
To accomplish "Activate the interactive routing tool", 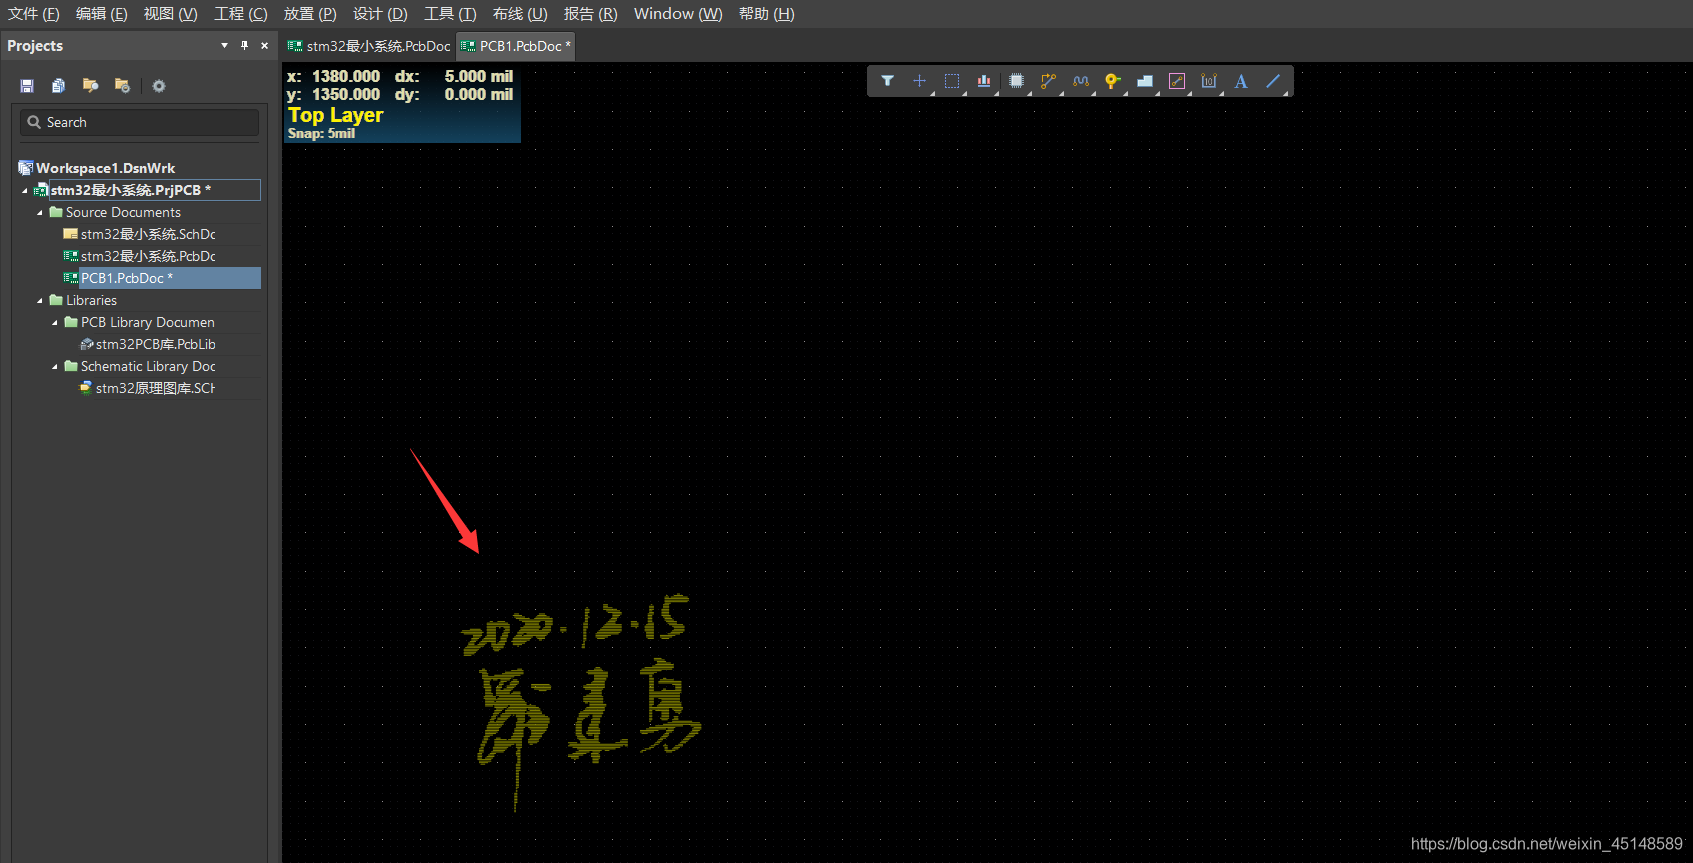I will click(x=1048, y=81).
